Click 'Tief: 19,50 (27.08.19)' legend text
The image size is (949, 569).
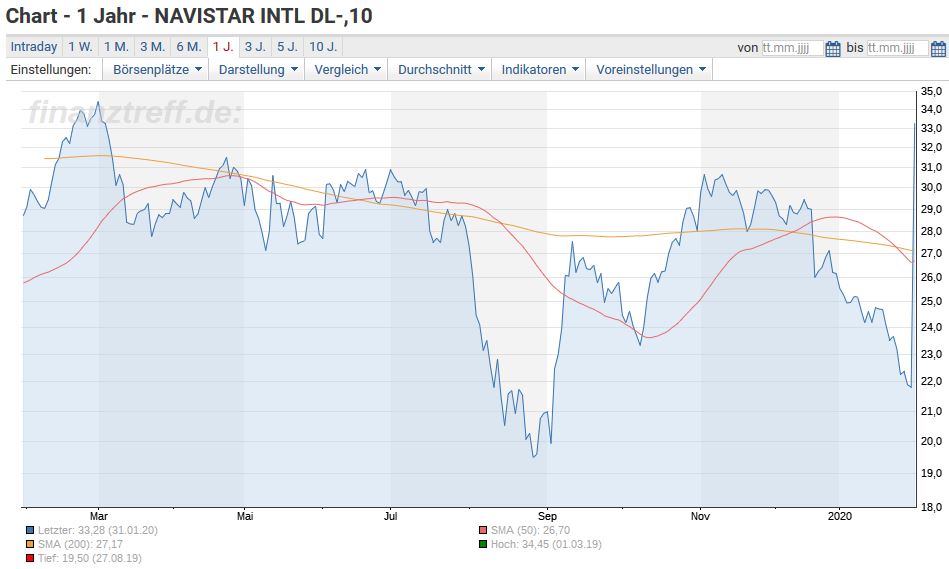point(90,558)
